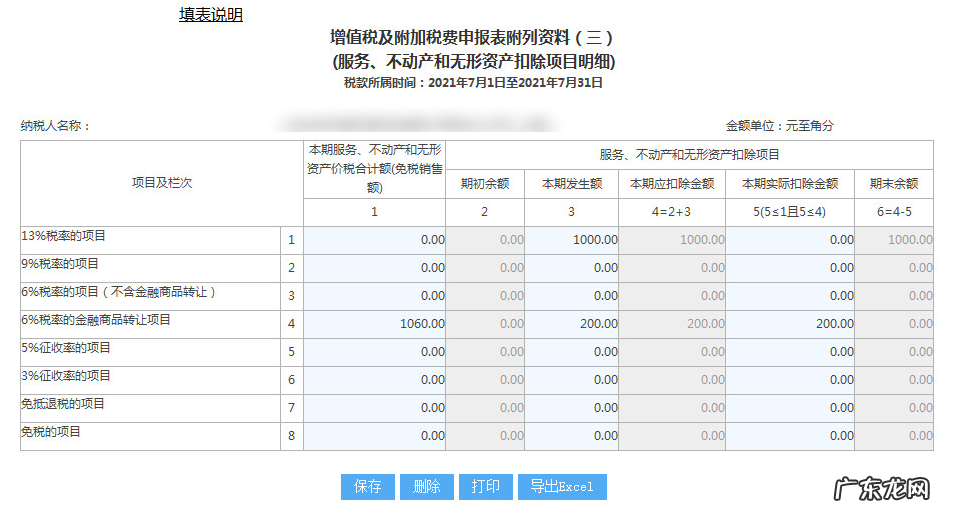Edit column 1 field for 5%征收率的项目
968x518 pixels.
pos(375,352)
